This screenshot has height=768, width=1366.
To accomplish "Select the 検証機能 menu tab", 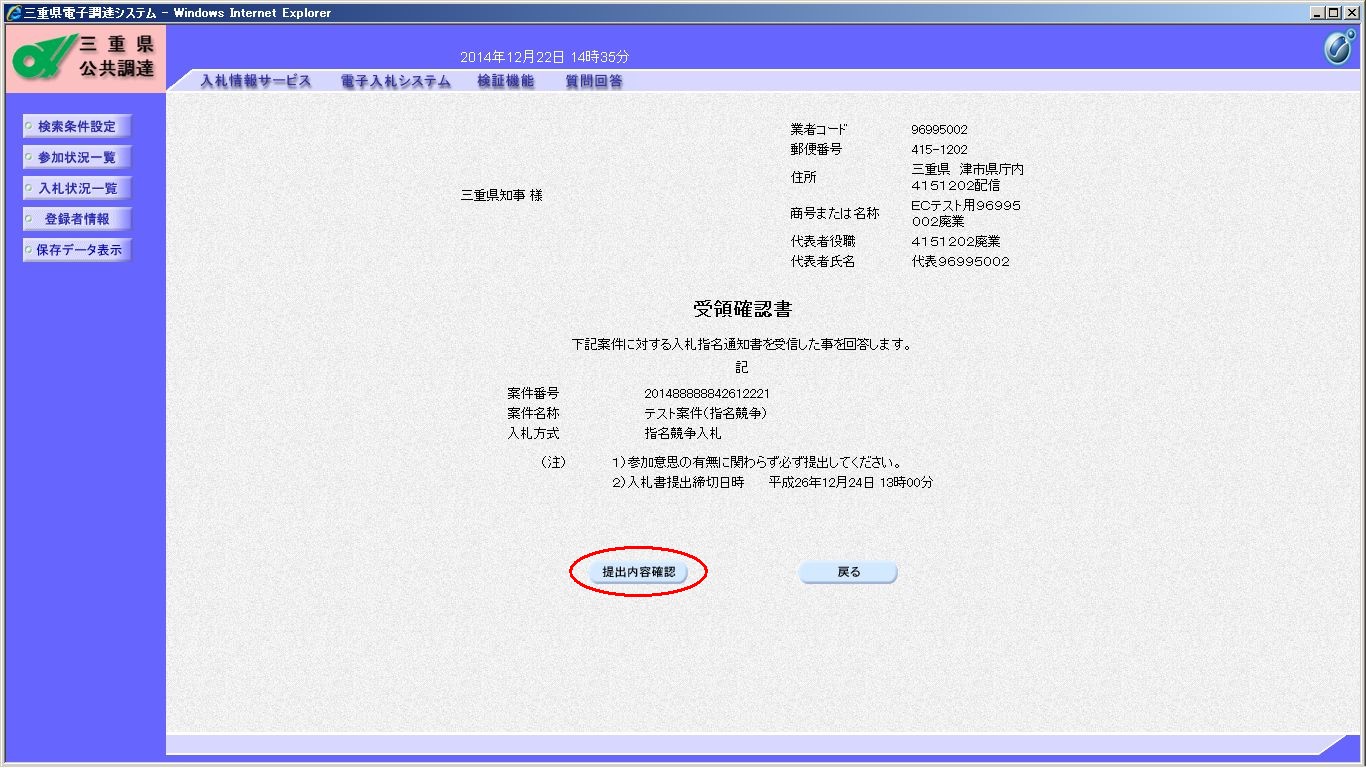I will pos(506,82).
